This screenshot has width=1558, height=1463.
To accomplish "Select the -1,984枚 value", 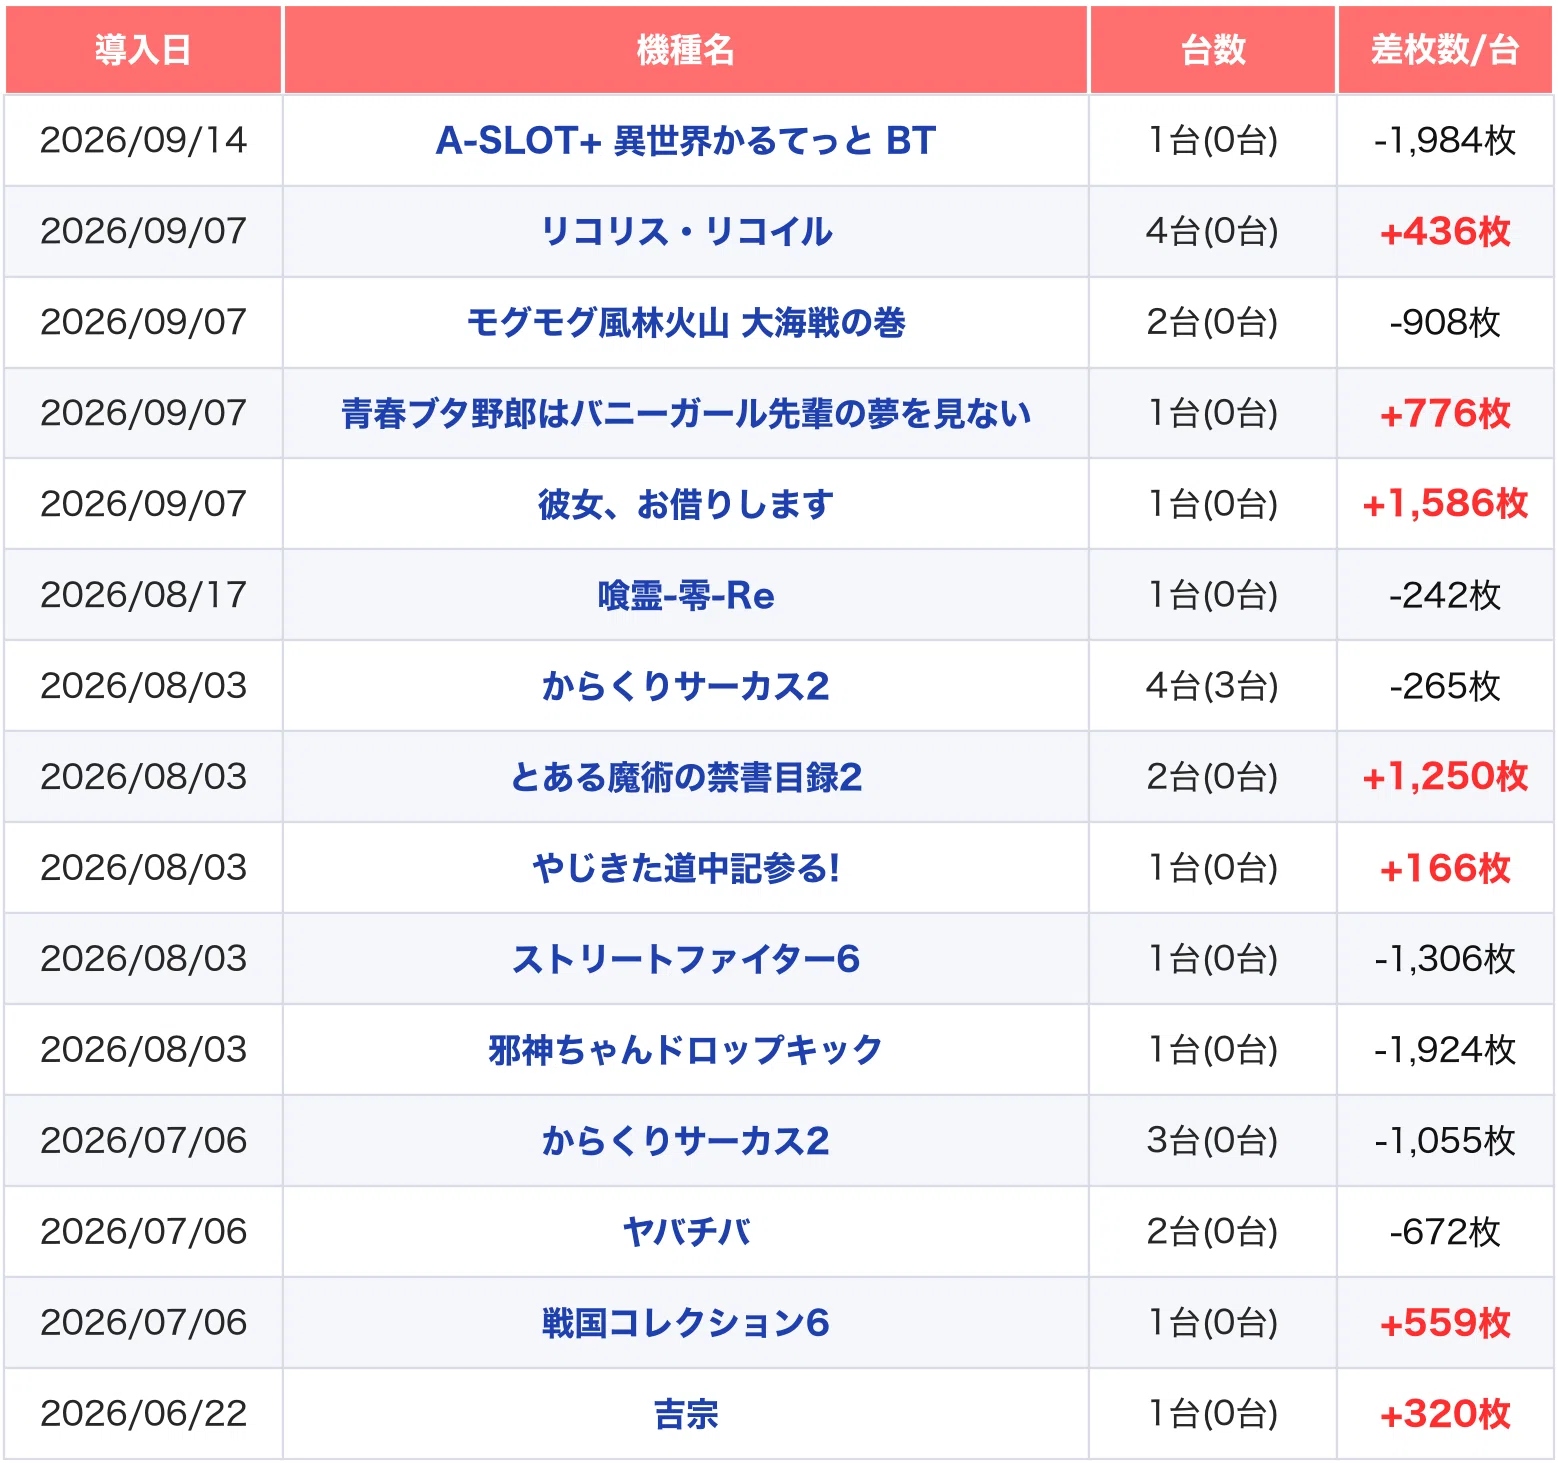I will pos(1445,141).
